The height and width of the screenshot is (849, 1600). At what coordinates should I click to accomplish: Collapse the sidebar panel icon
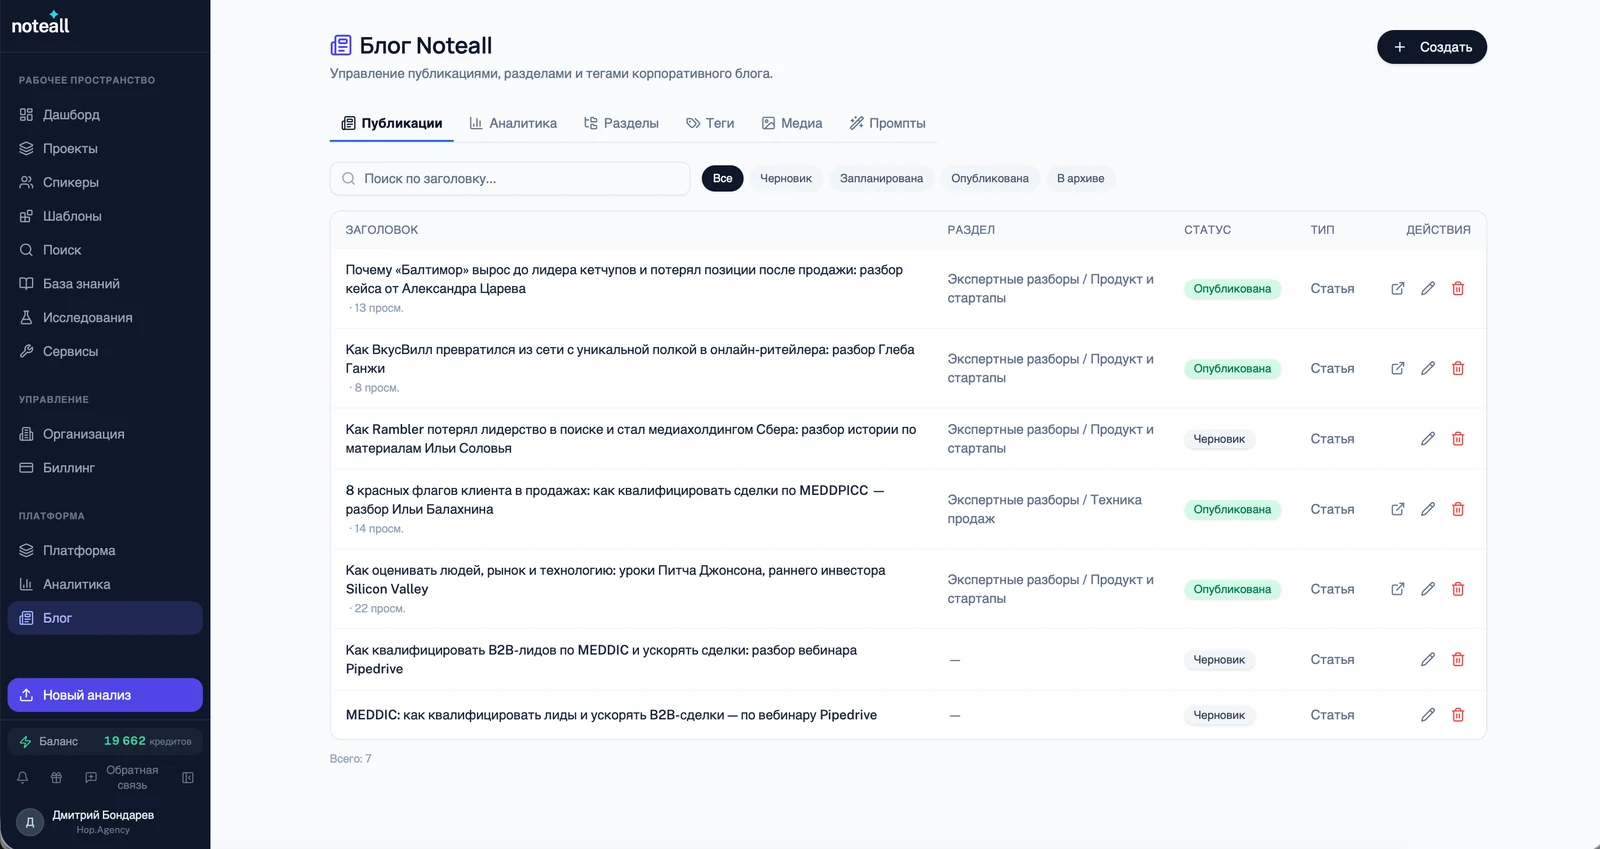[x=188, y=778]
